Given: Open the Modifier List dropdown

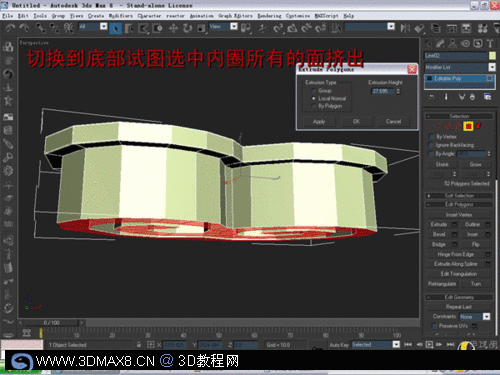Looking at the screenshot, I should (x=492, y=67).
